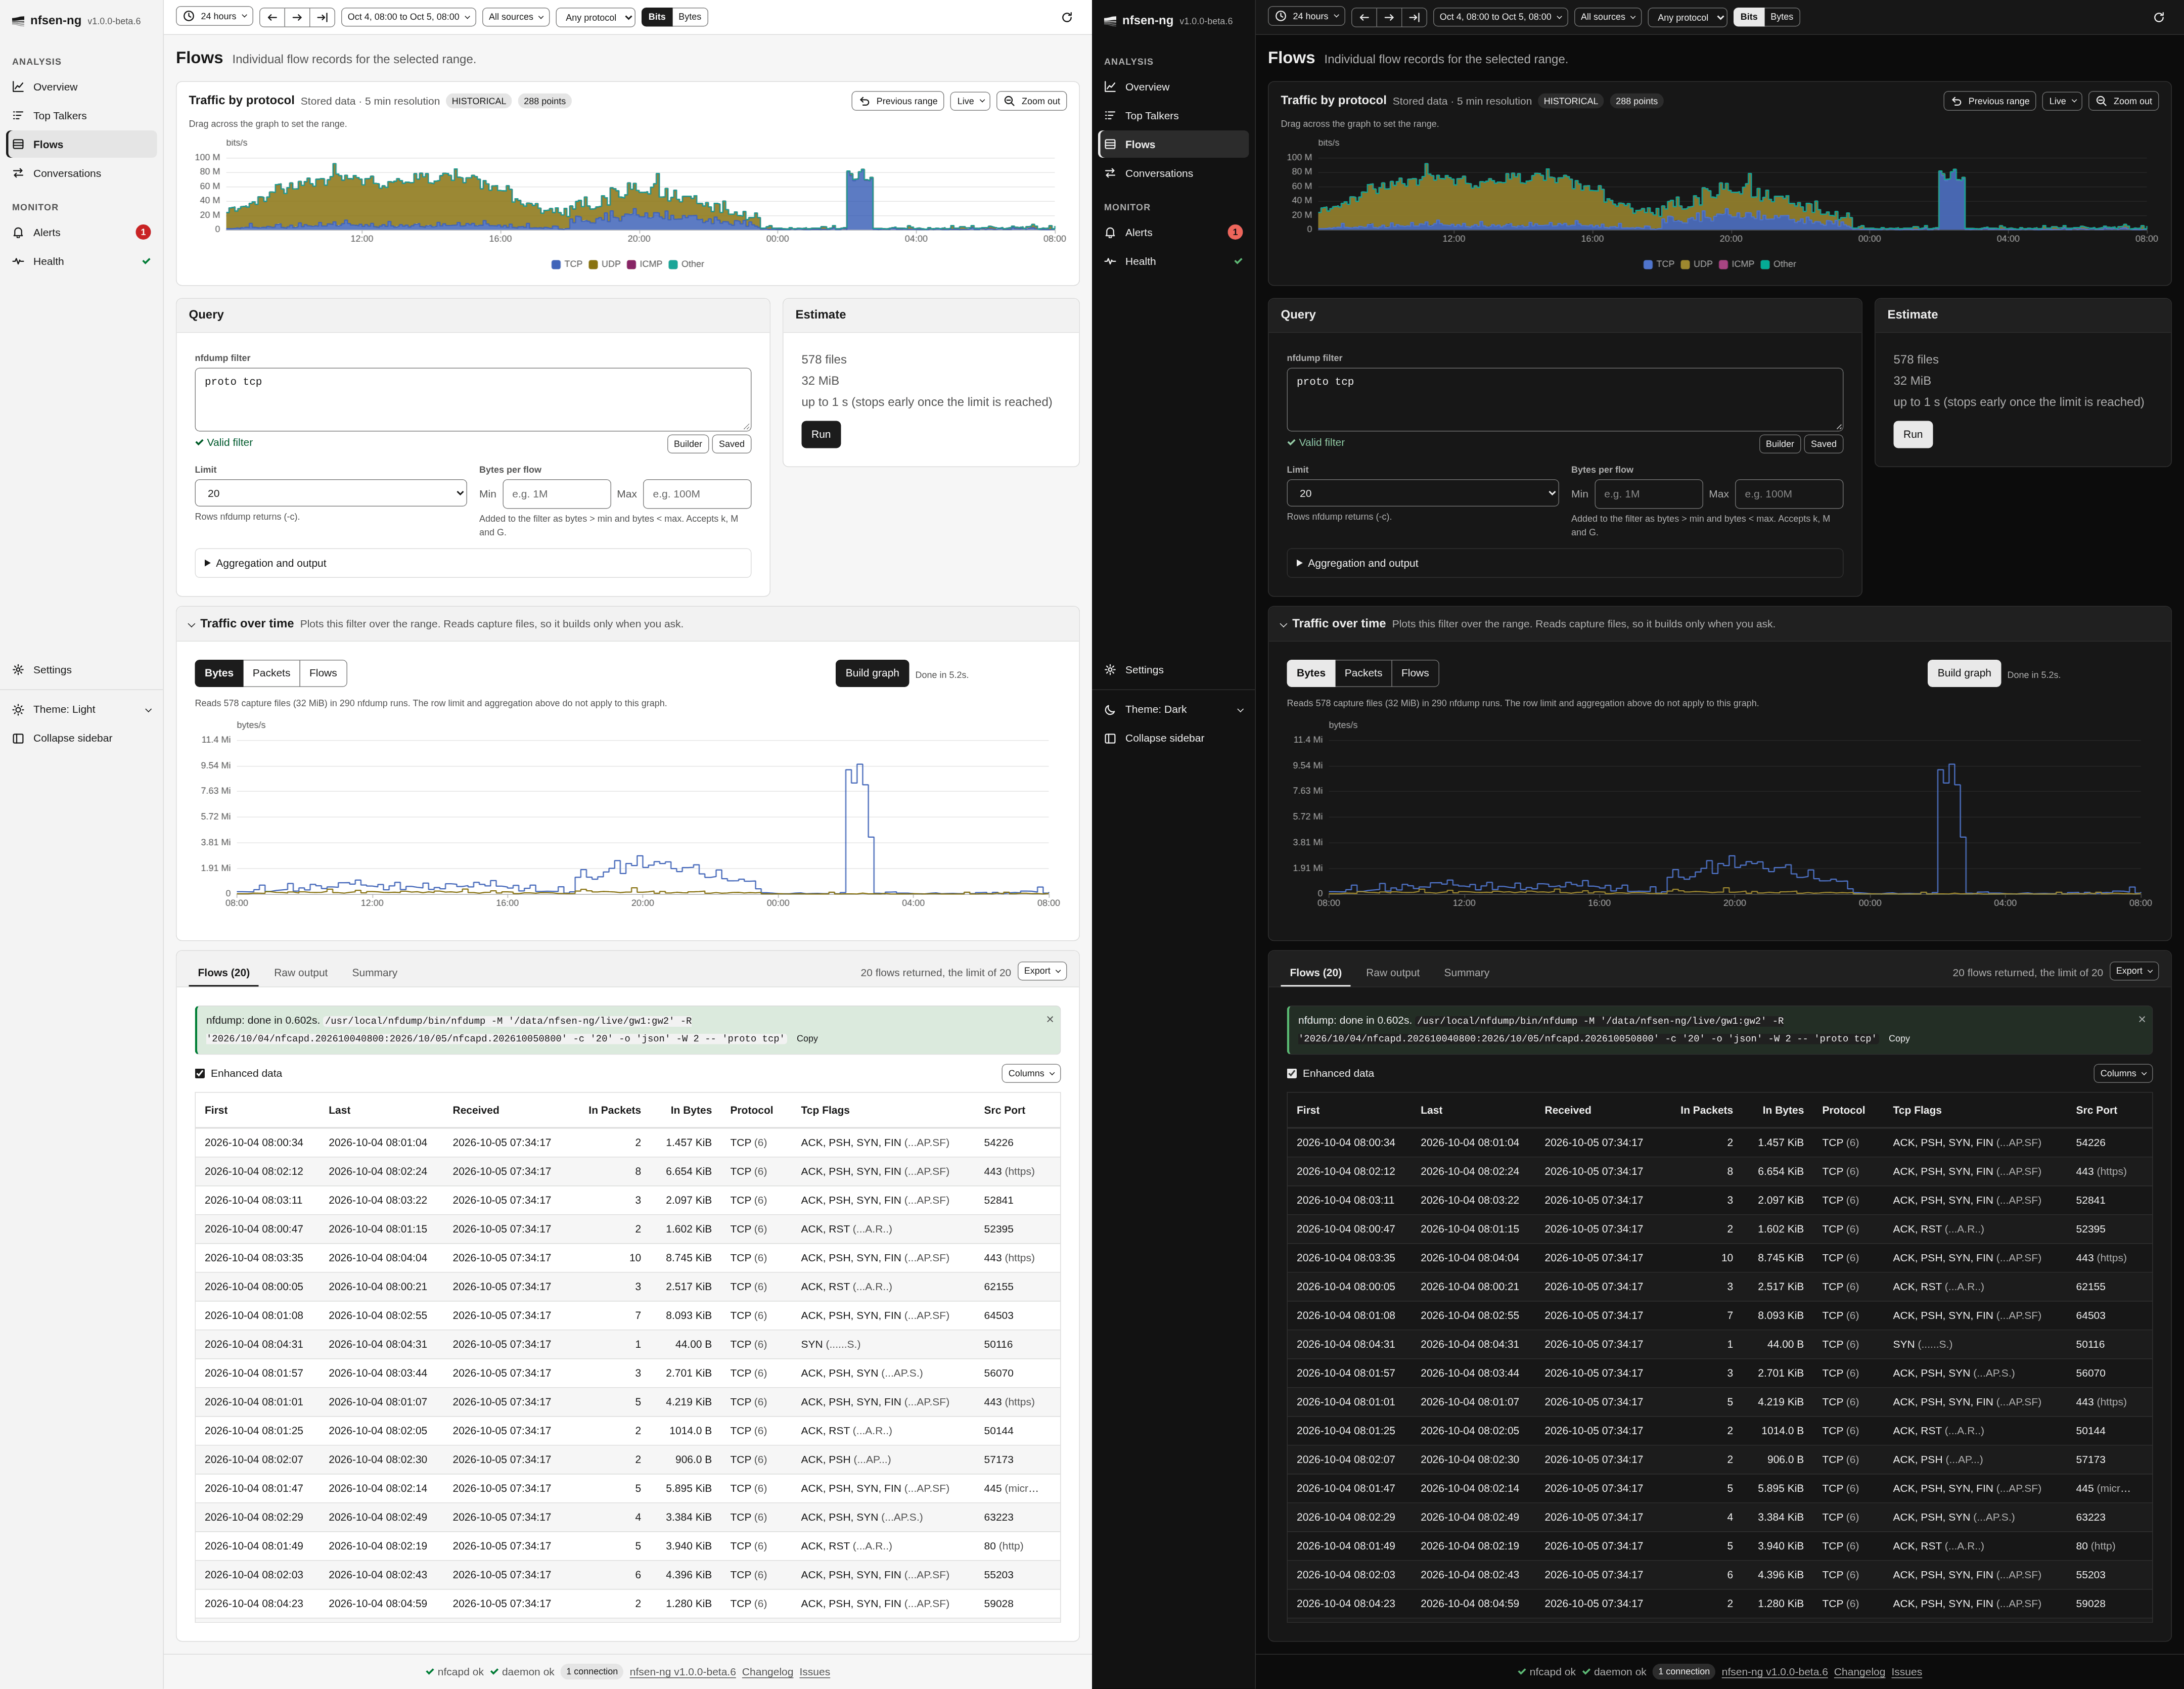The width and height of the screenshot is (2184, 1689).
Task: Step to previous time range, light theme
Action: click(272, 17)
